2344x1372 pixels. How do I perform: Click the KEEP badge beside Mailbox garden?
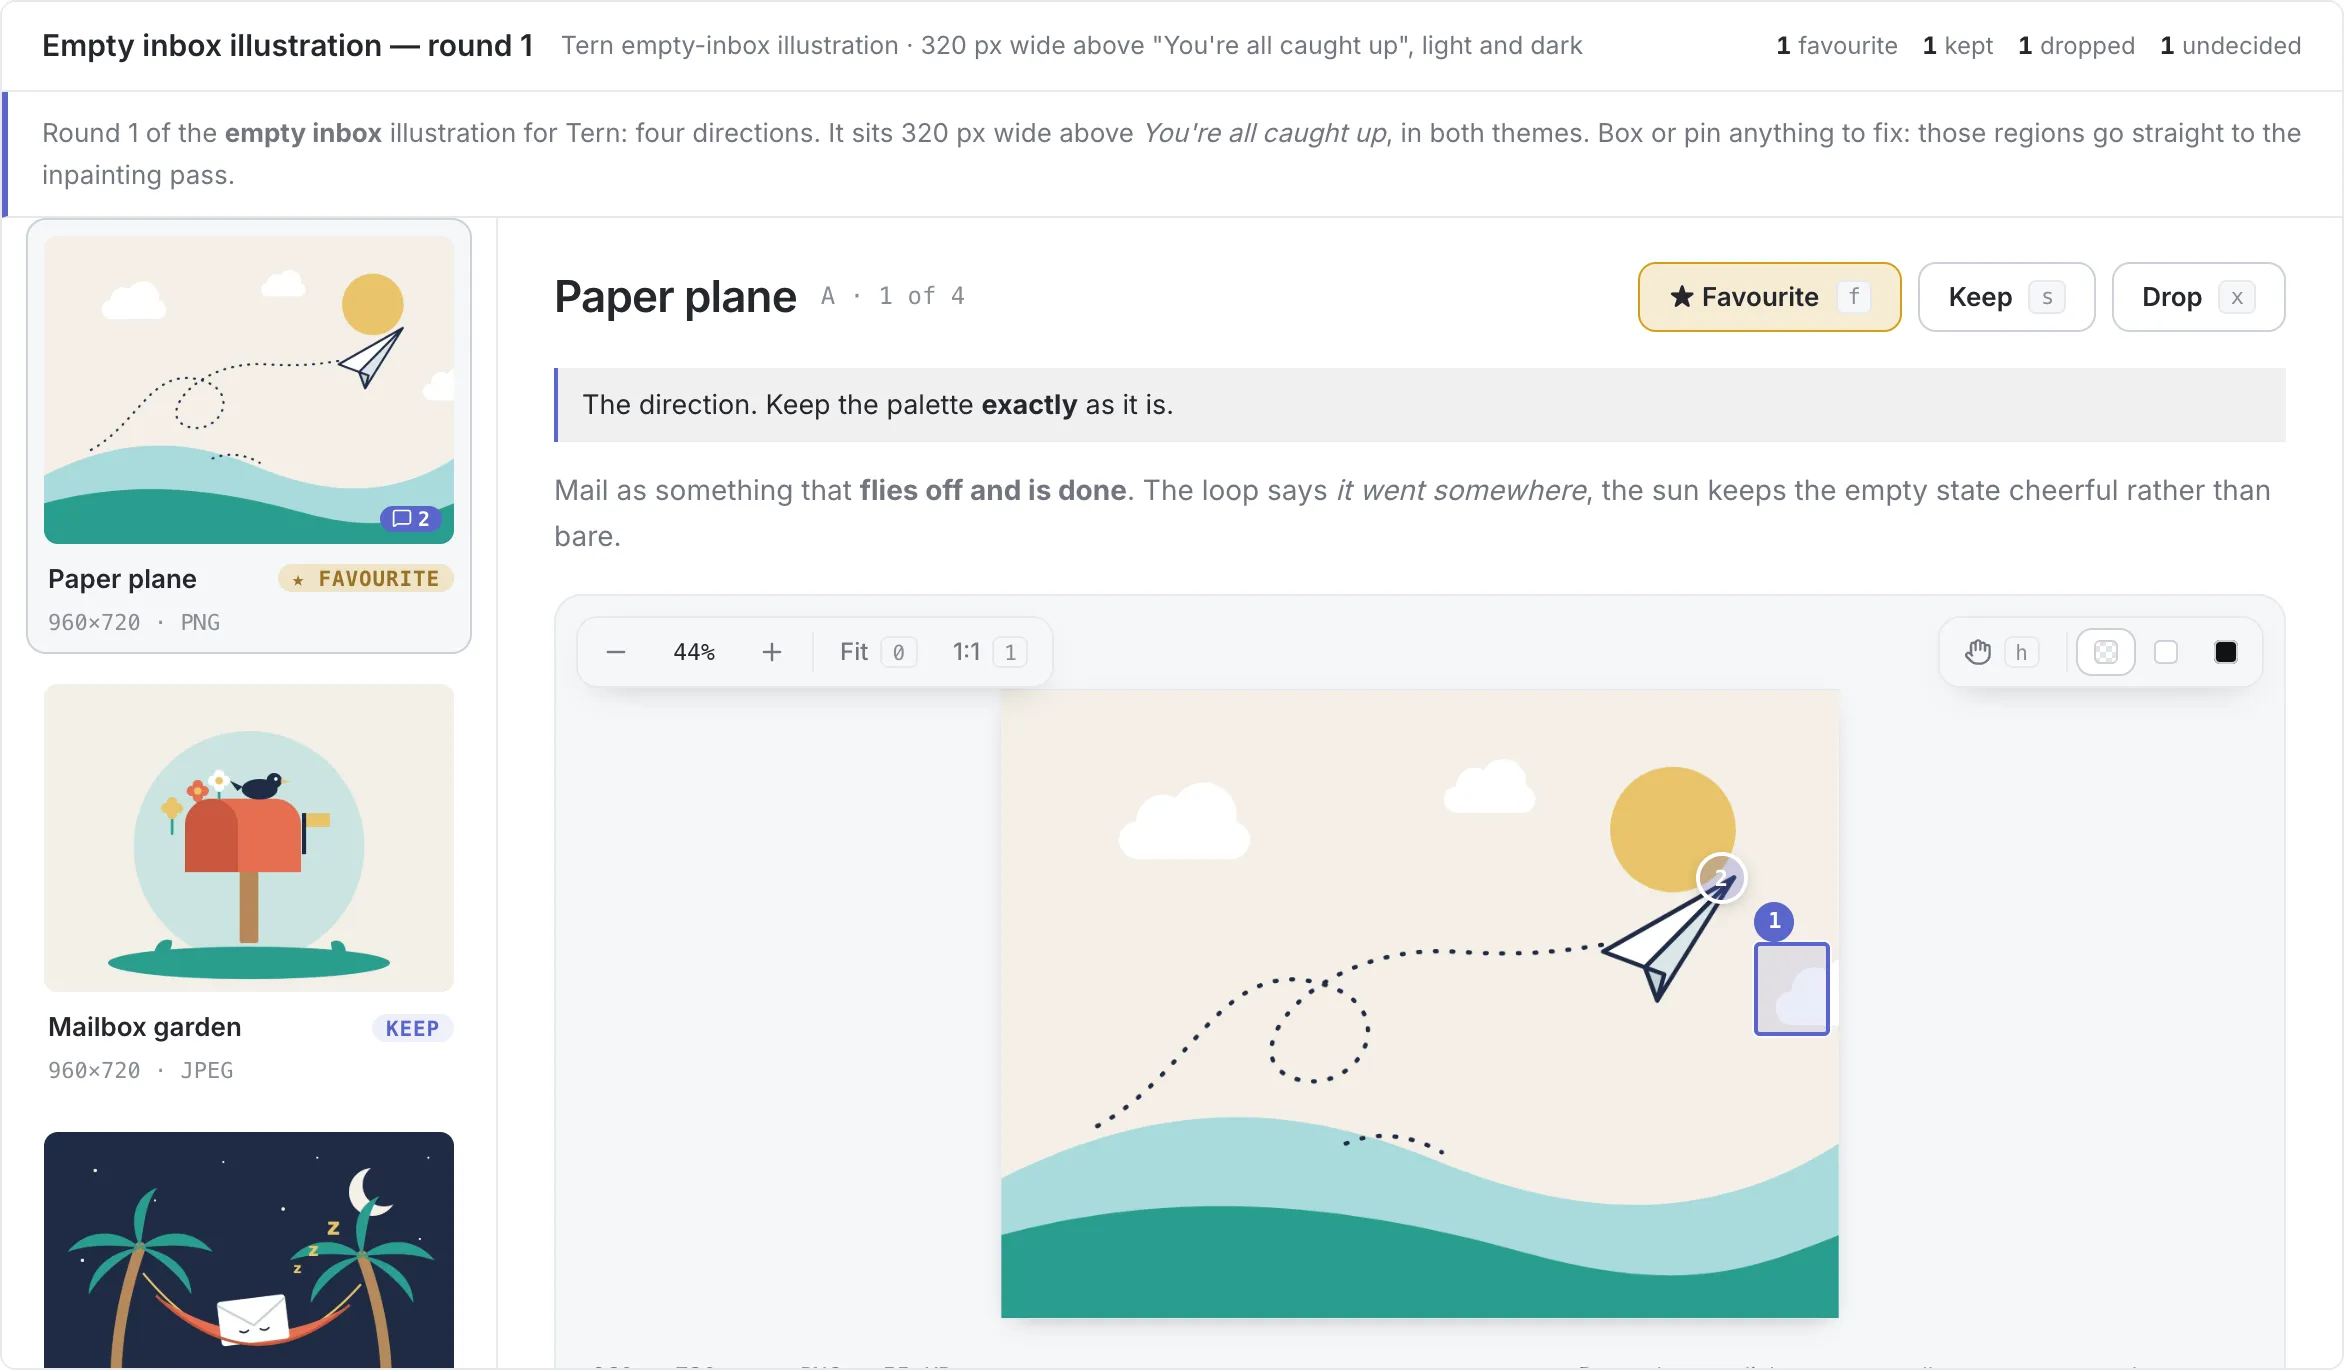tap(412, 1028)
